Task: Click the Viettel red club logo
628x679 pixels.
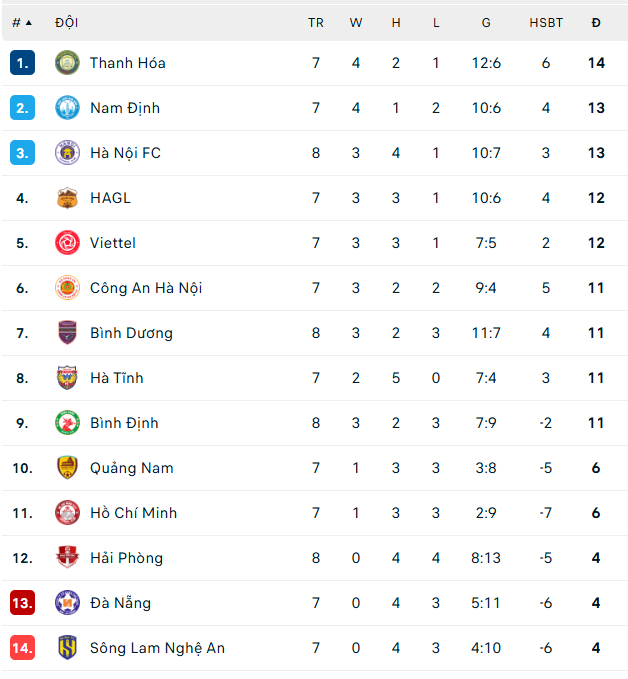Action: (67, 243)
